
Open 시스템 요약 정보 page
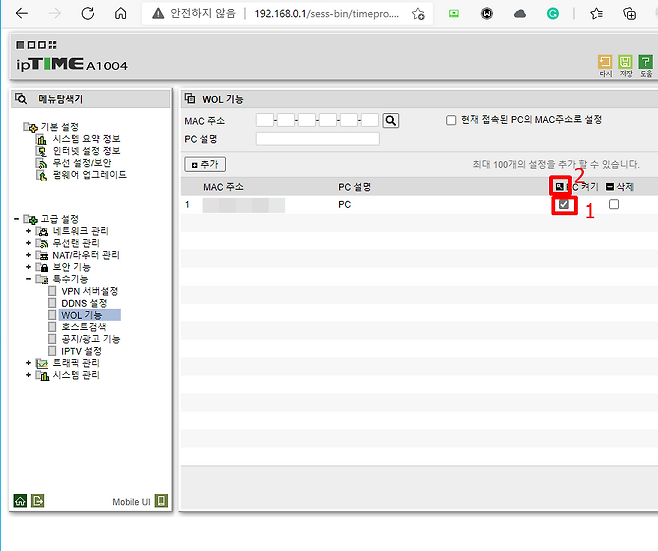coord(86,139)
